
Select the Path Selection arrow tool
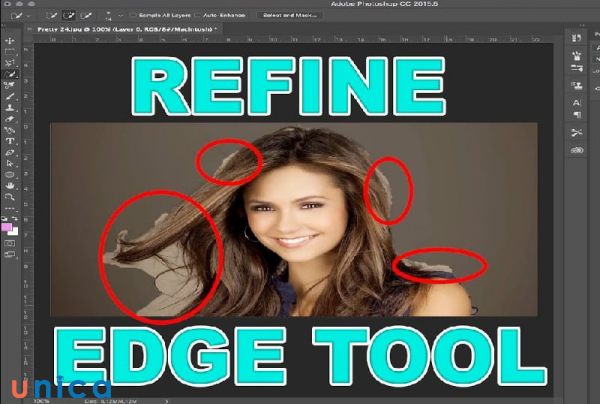[10, 163]
